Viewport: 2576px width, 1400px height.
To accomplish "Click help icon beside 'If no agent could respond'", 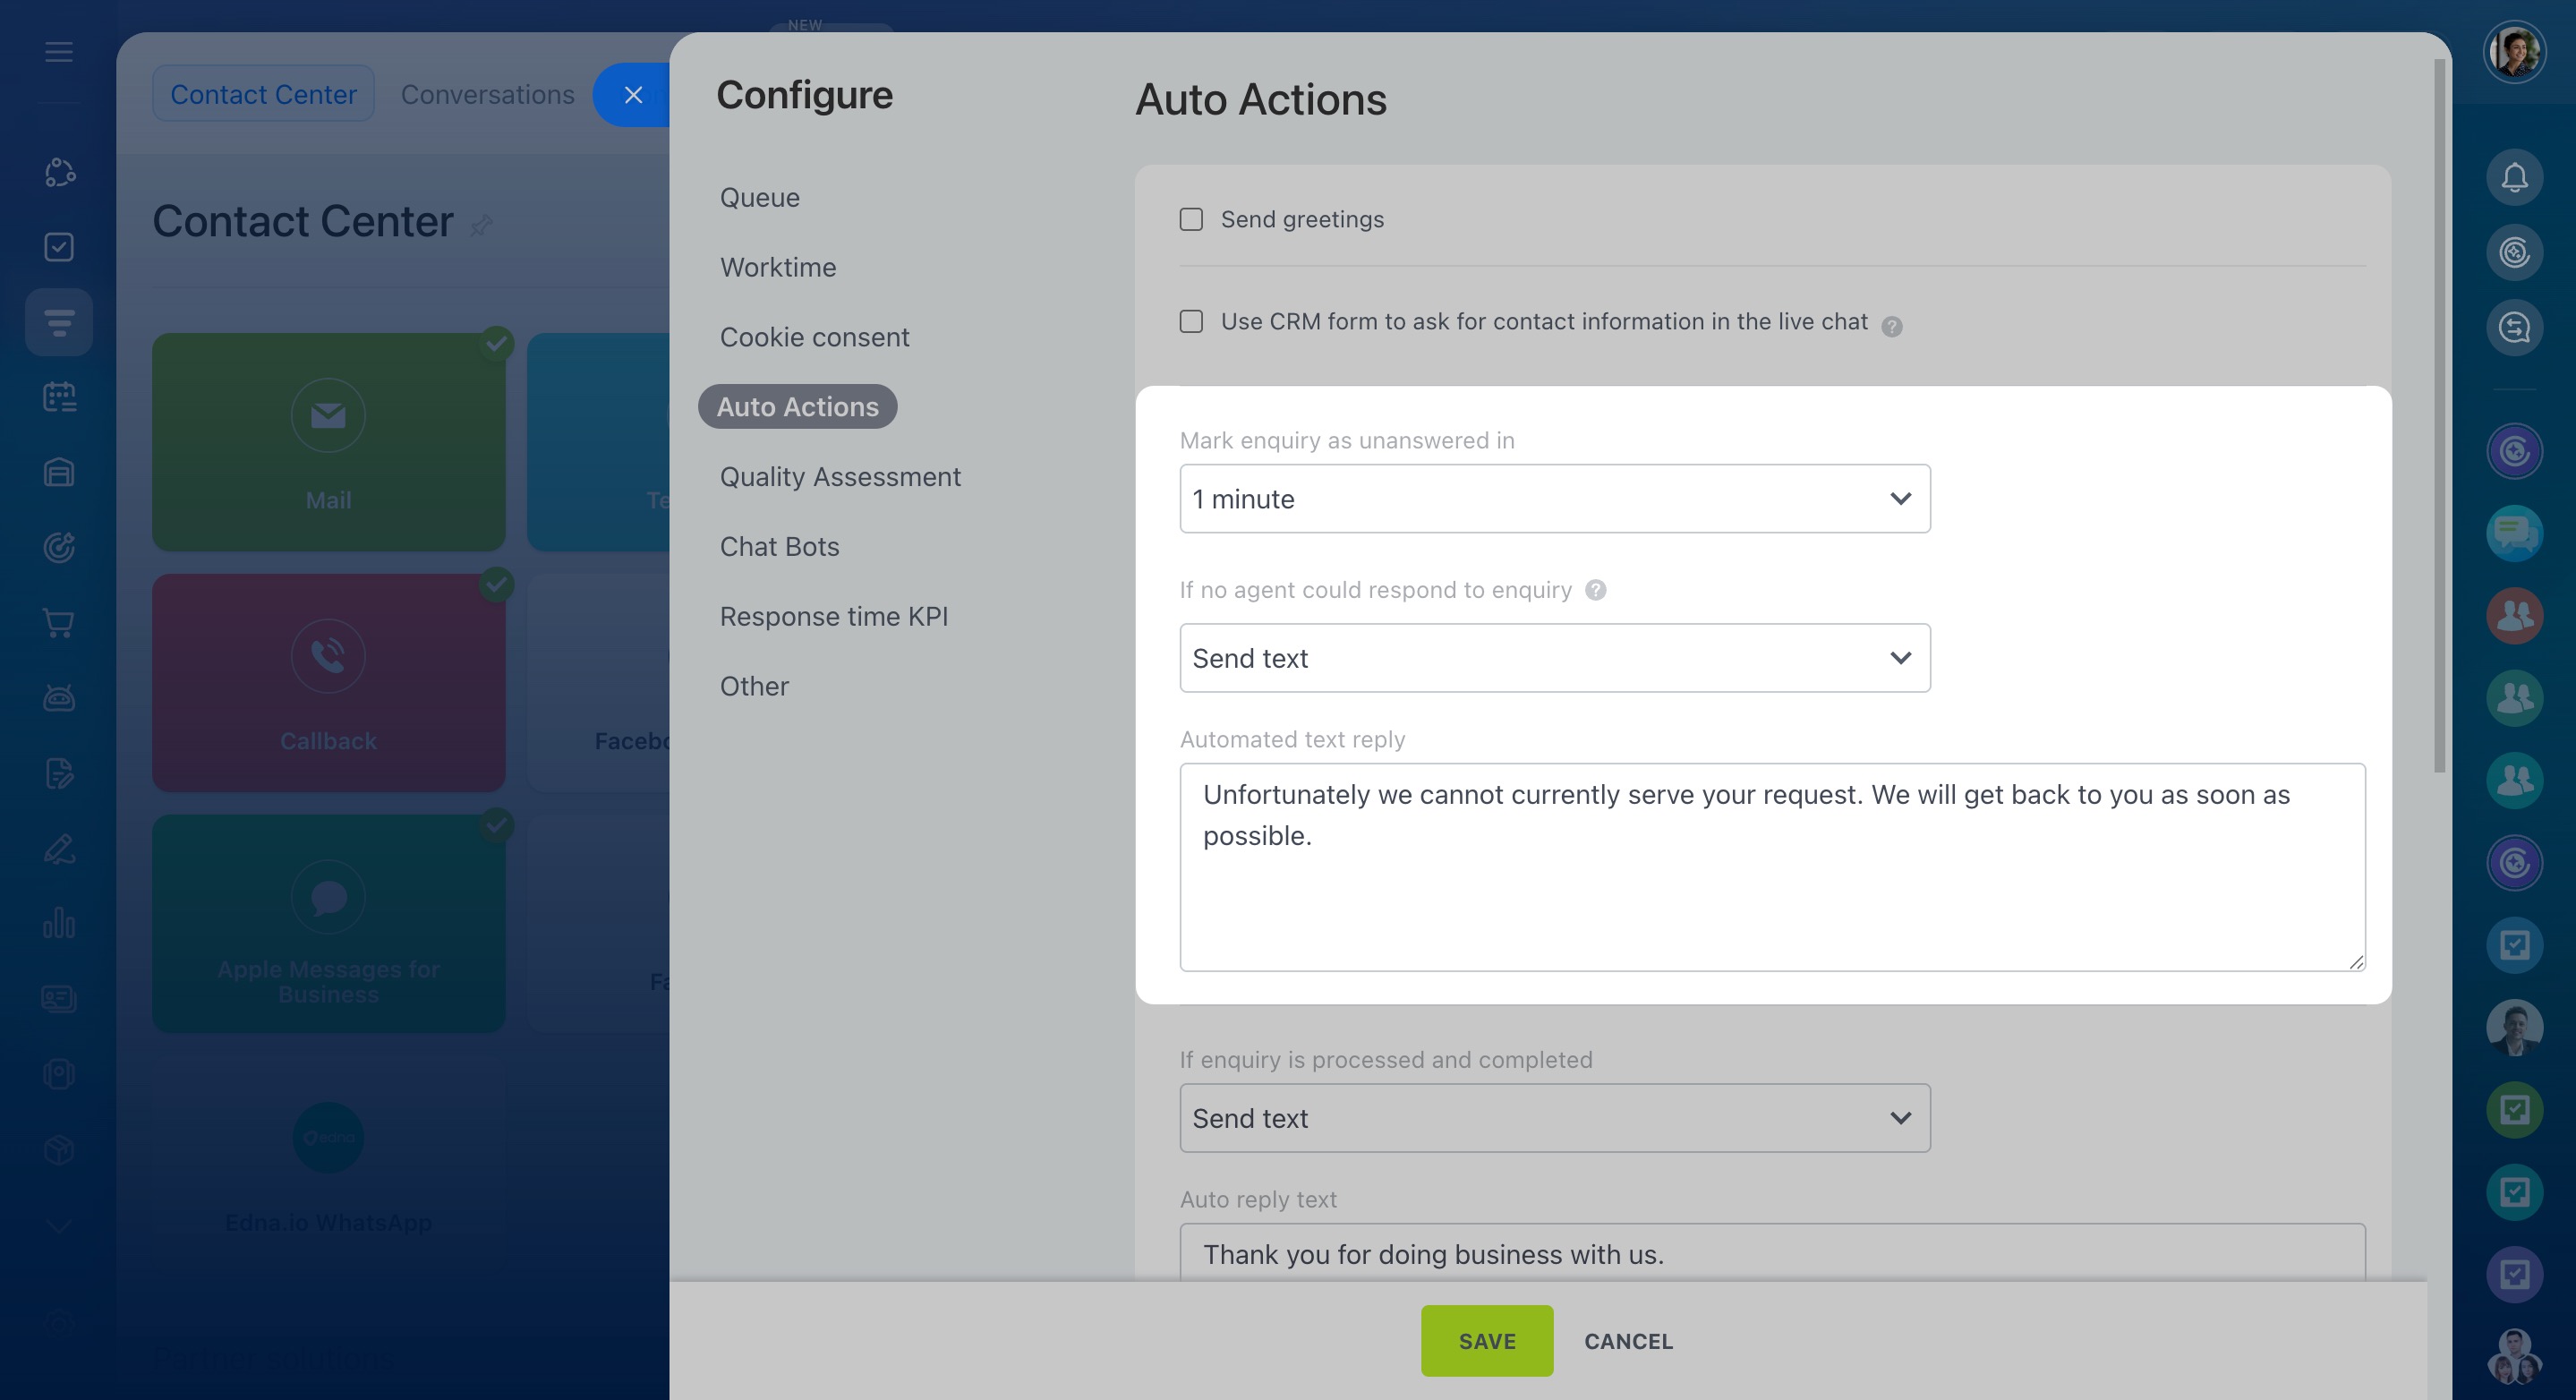I will click(x=1596, y=590).
